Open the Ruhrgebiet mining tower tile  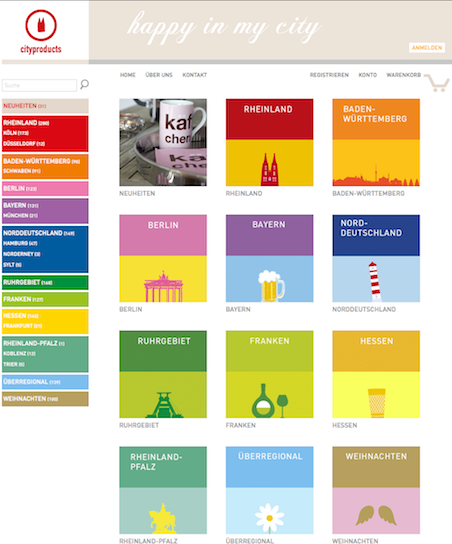[x=163, y=374]
